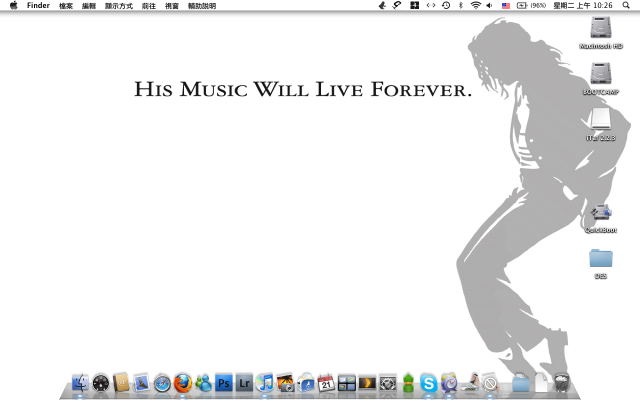Open the 顯示方式 menu
This screenshot has width=640, height=400.
pyautogui.click(x=119, y=6)
